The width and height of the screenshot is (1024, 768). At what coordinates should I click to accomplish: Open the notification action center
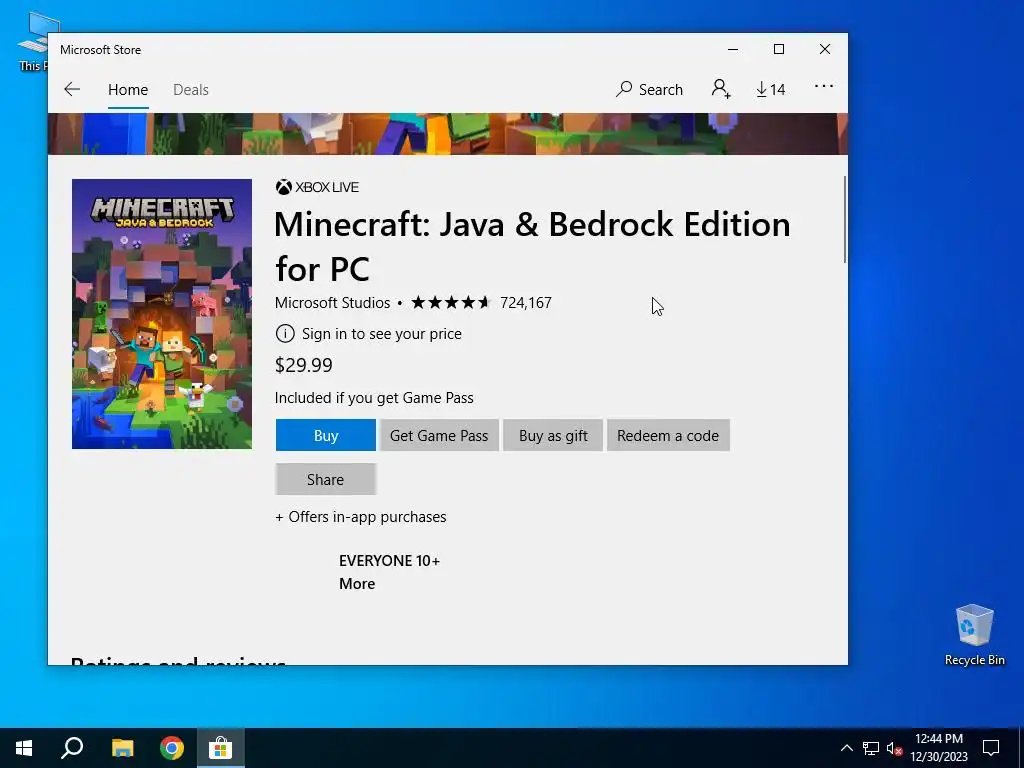[x=991, y=748]
